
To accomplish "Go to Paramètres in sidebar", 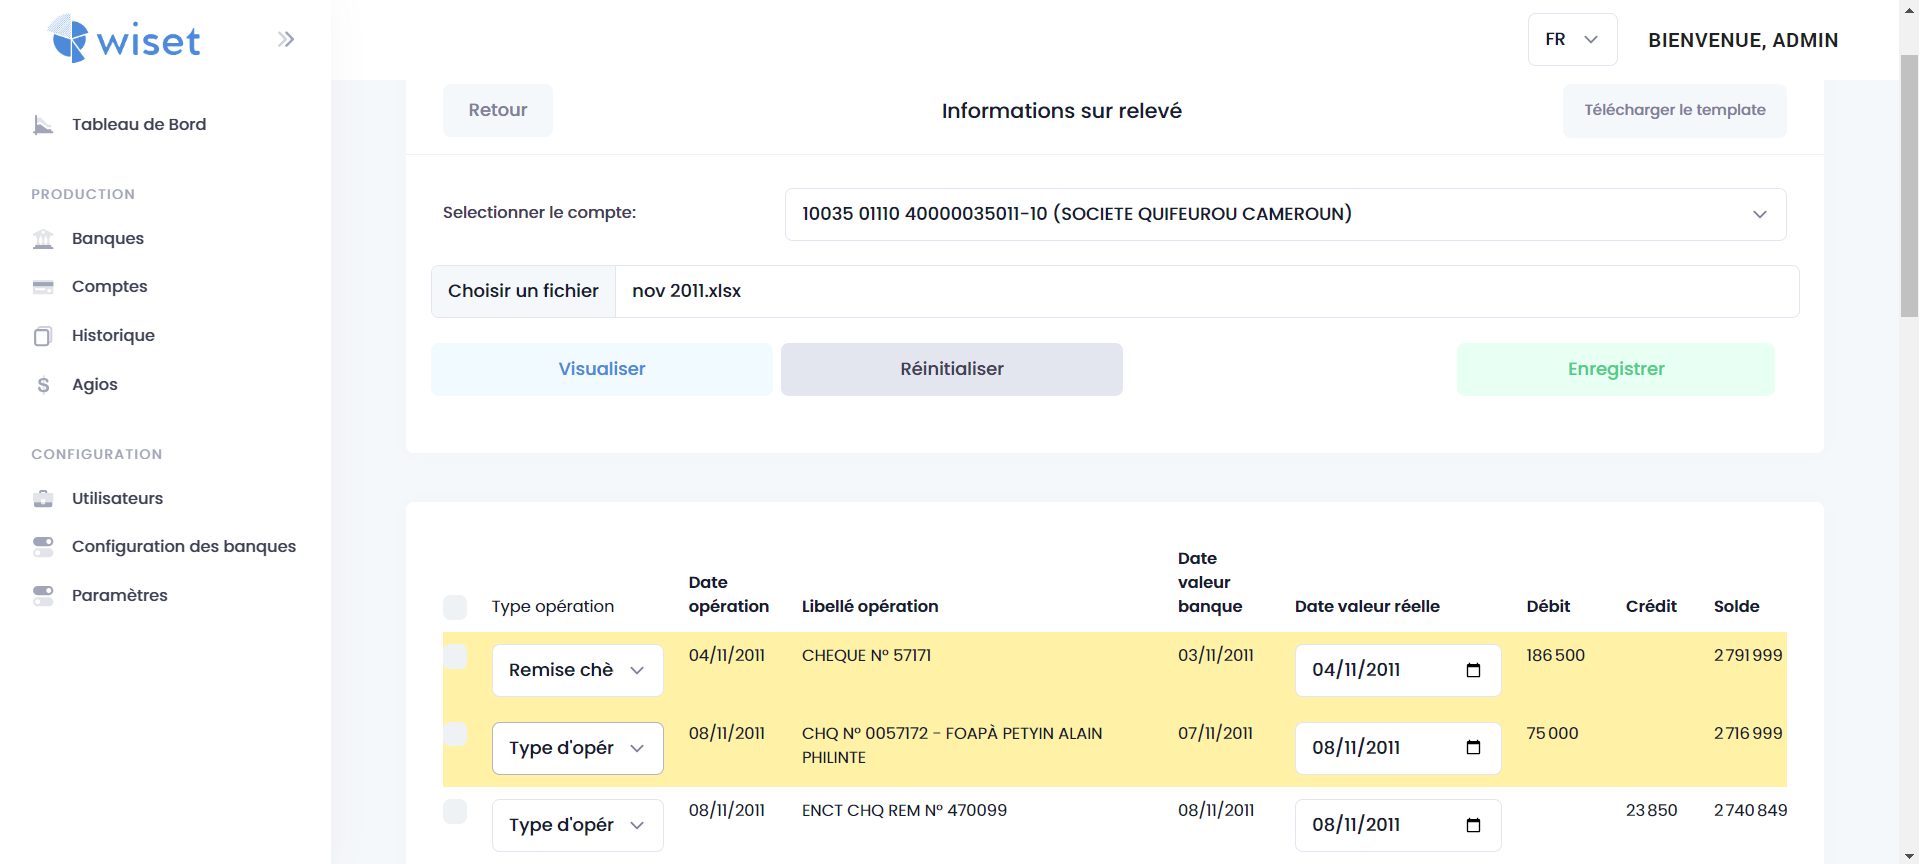I will pyautogui.click(x=119, y=595).
